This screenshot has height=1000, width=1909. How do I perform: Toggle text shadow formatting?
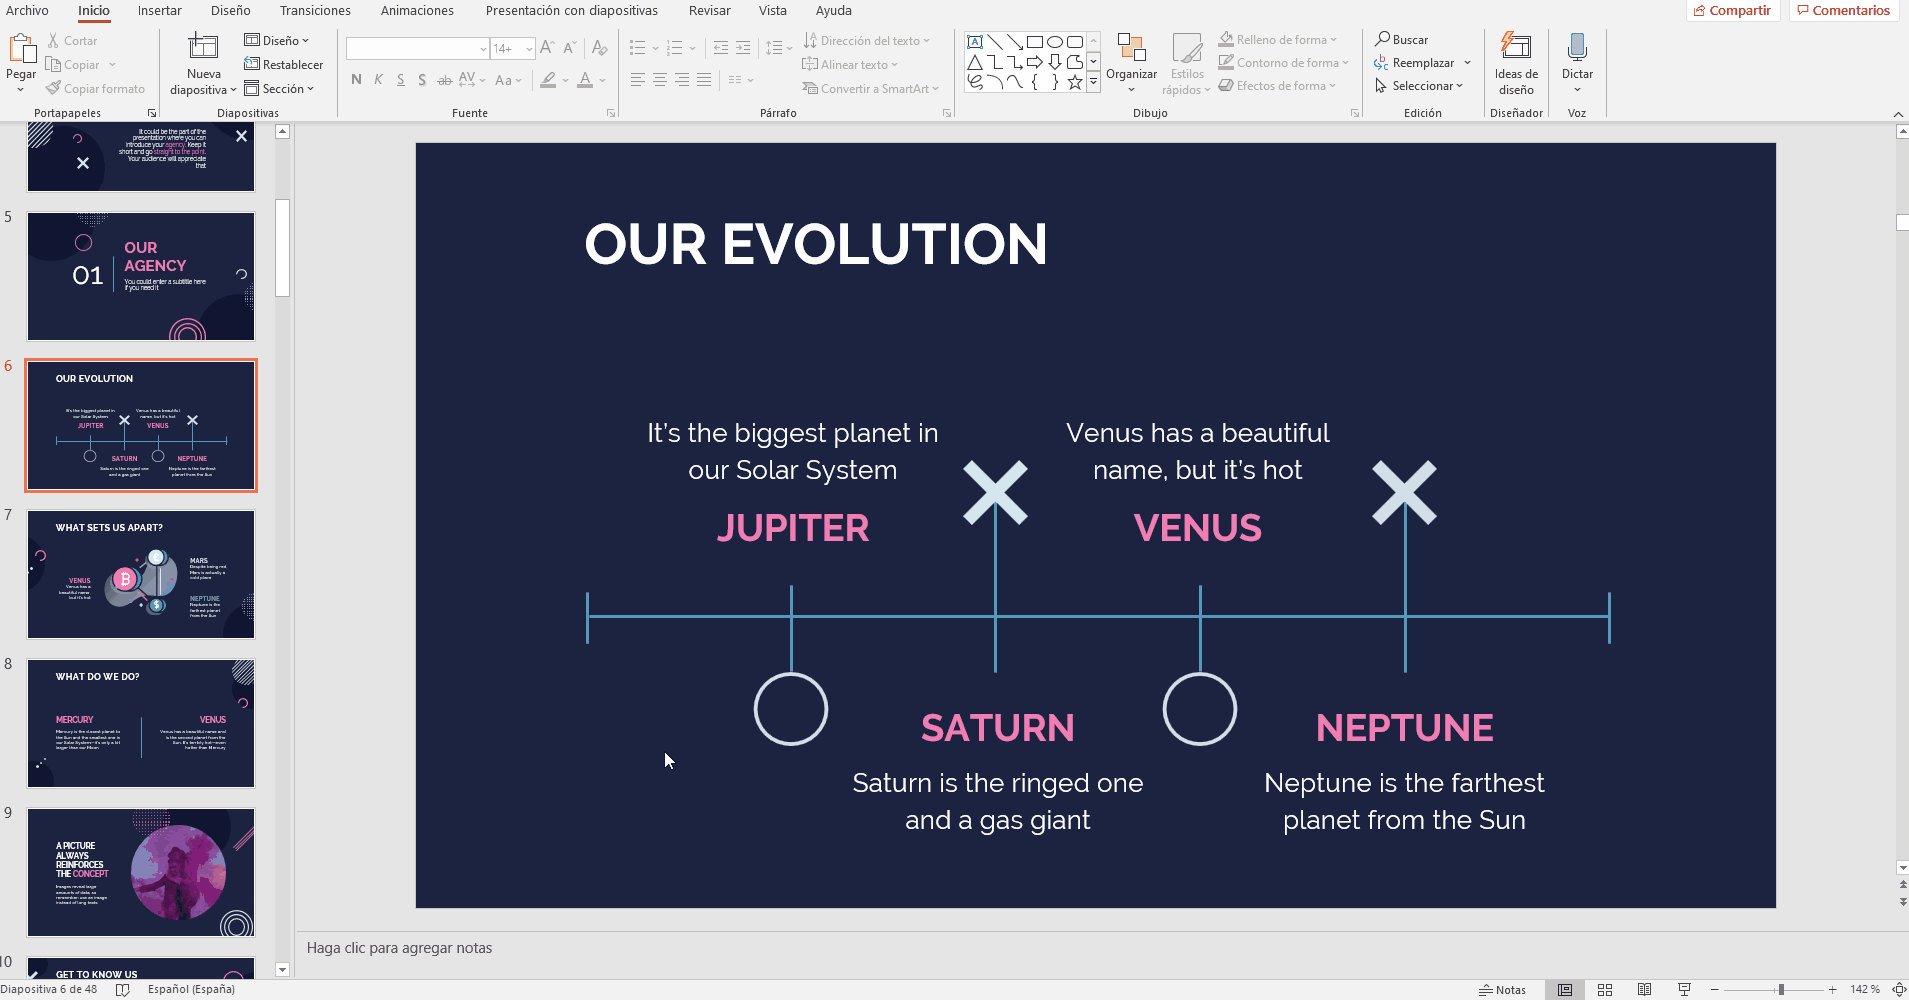422,80
